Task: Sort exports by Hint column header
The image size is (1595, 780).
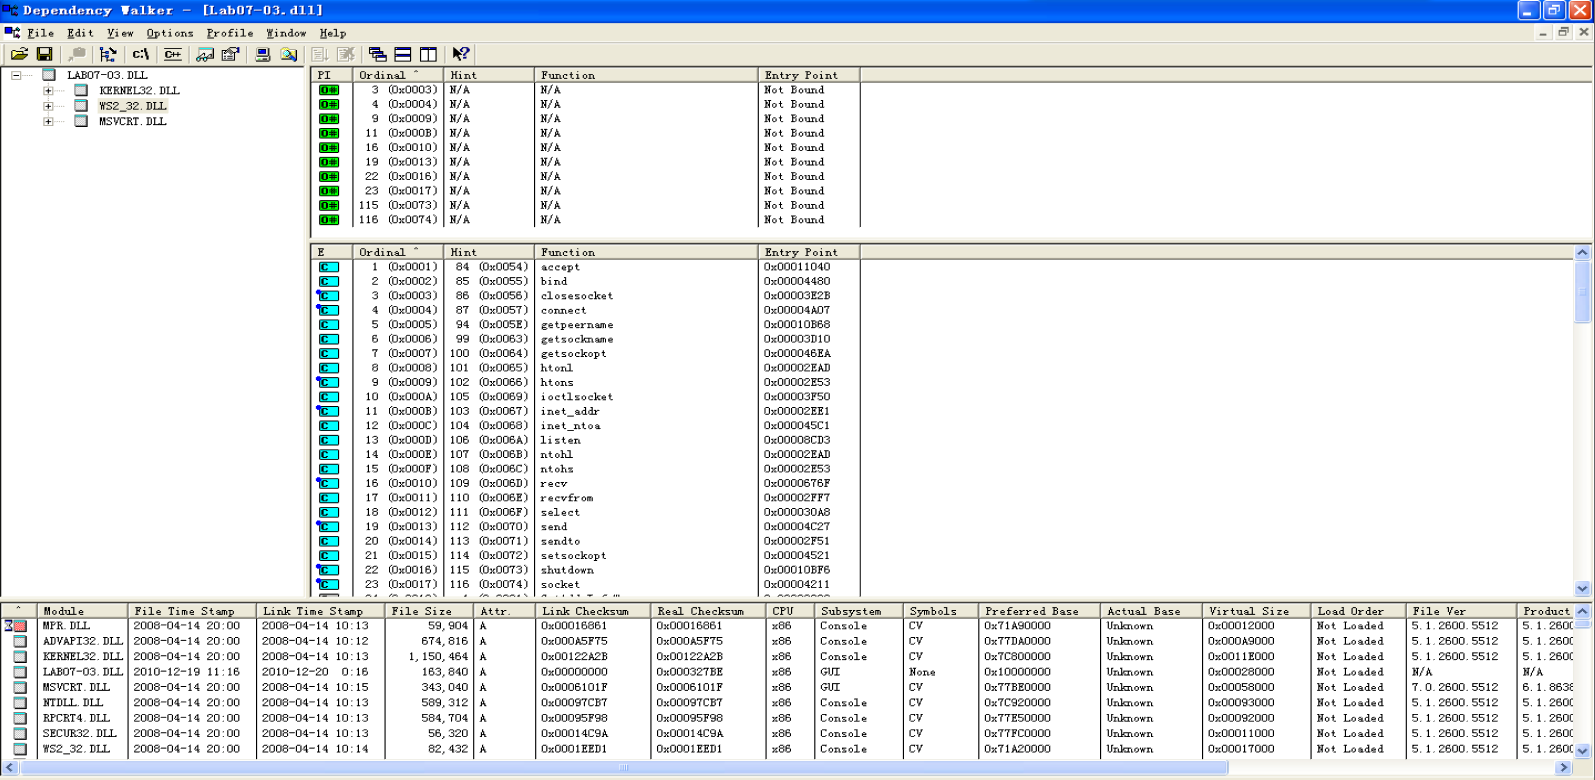Action: [x=489, y=252]
